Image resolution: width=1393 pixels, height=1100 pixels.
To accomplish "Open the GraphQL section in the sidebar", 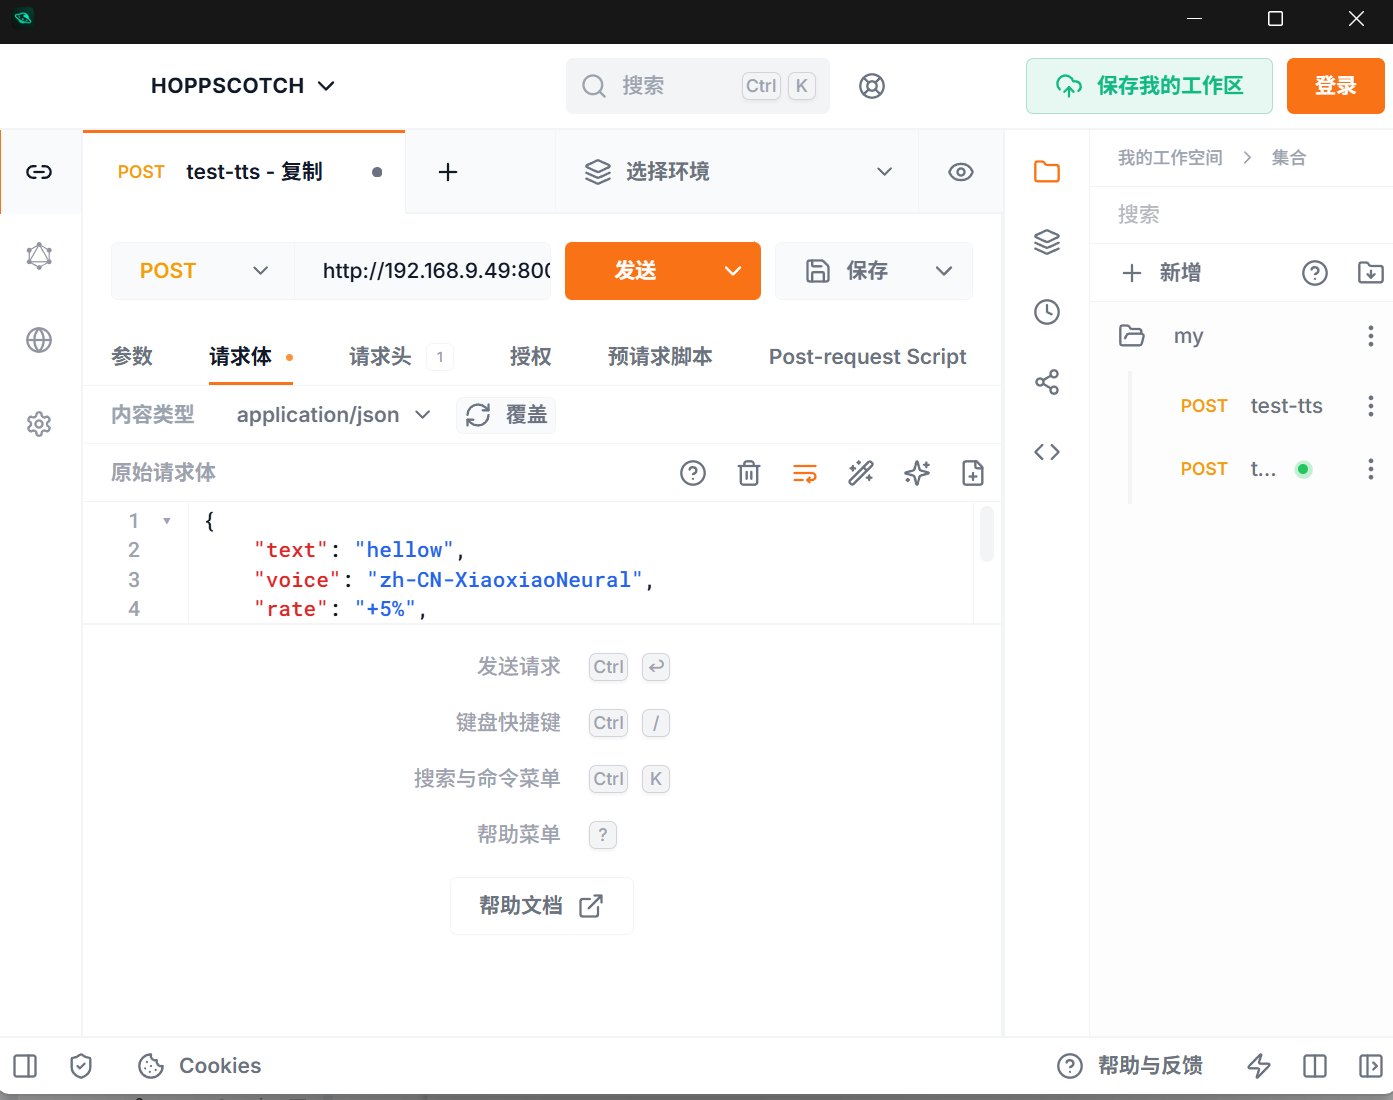I will click(x=39, y=256).
